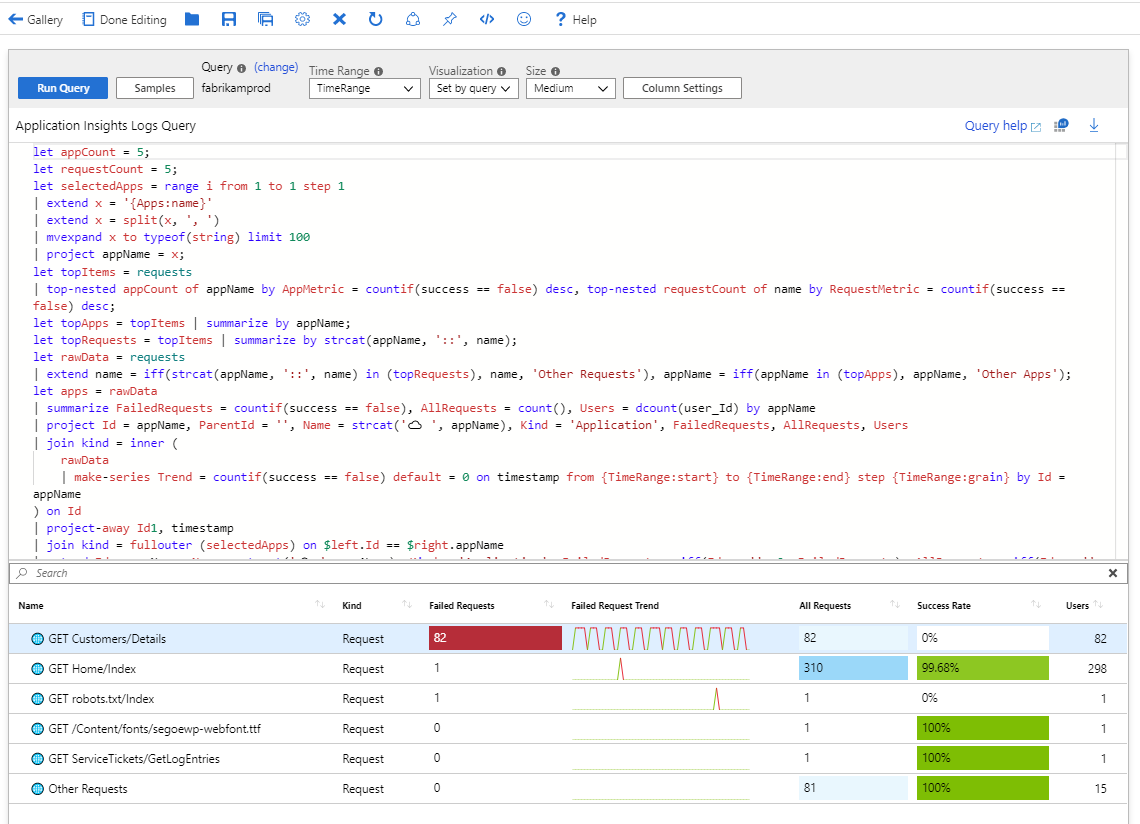The height and width of the screenshot is (824, 1140).
Task: Go back to the Gallery
Action: pyautogui.click(x=35, y=19)
